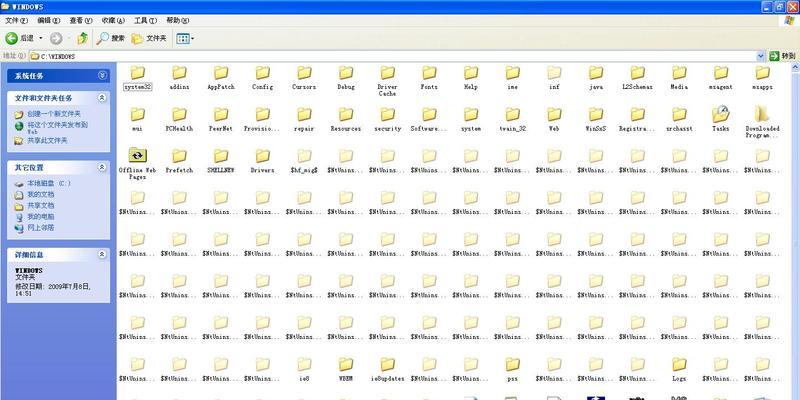The image size is (800, 400).
Task: Select the system32 folder icon
Action: click(x=137, y=72)
